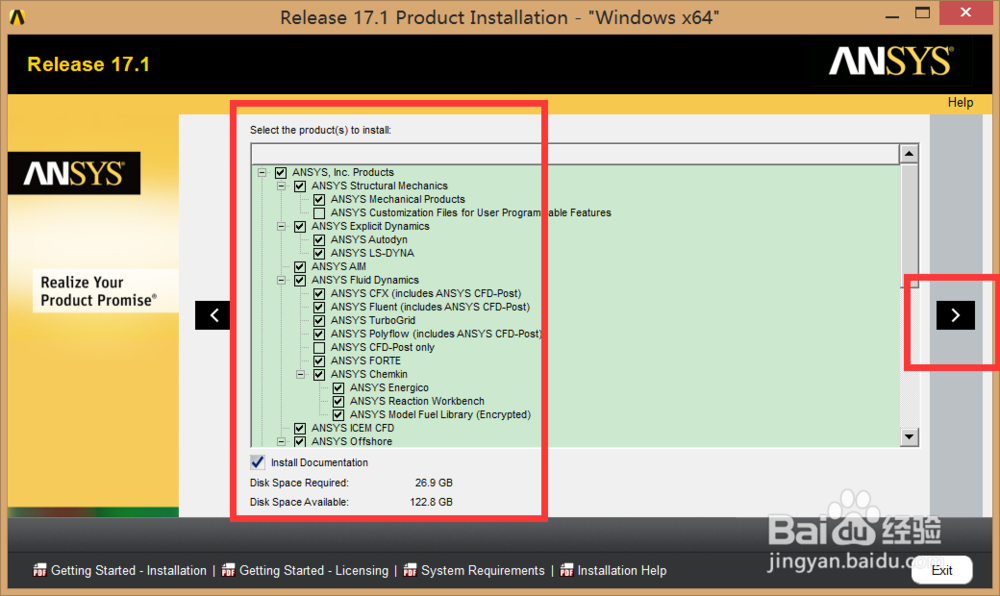Toggle ANSYS Chemkin checkbox
The height and width of the screenshot is (596, 1000).
pyautogui.click(x=319, y=374)
